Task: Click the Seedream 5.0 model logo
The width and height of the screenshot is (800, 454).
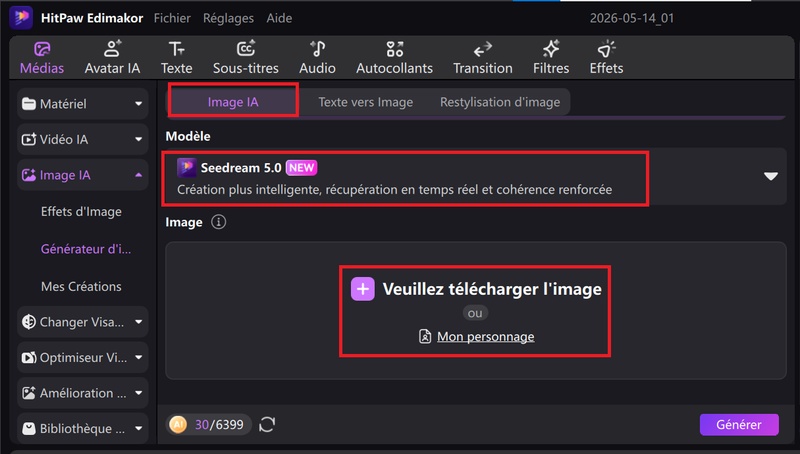Action: click(187, 167)
